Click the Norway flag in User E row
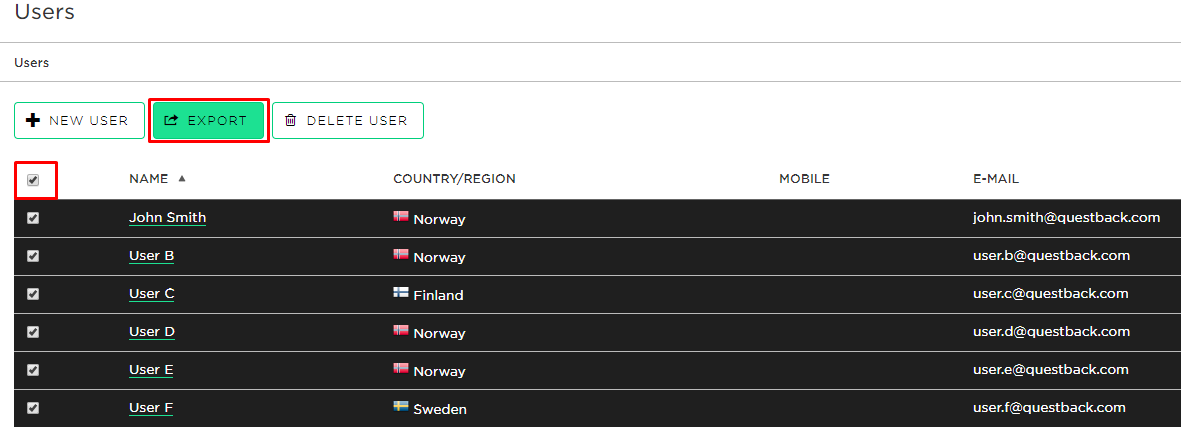The height and width of the screenshot is (446, 1181). 401,368
